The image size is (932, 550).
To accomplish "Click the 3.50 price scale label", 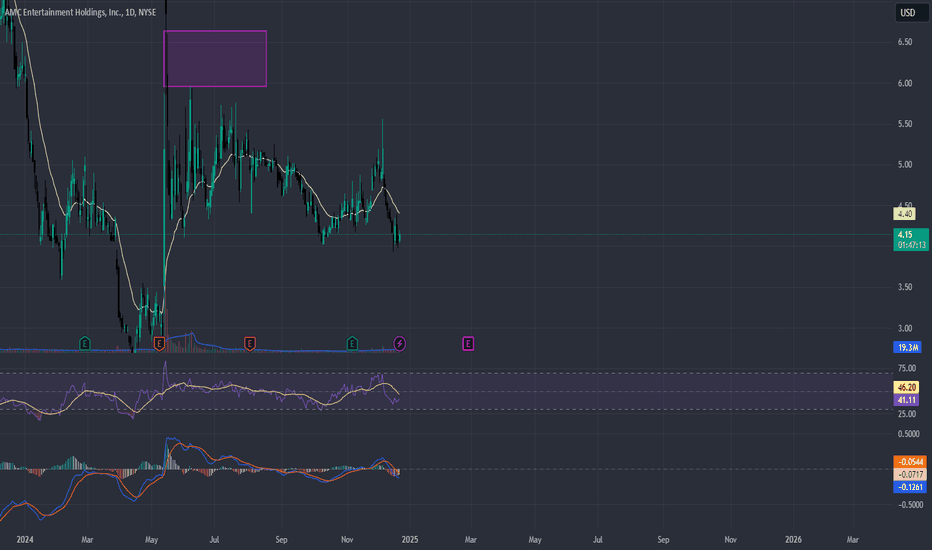I will coord(905,287).
